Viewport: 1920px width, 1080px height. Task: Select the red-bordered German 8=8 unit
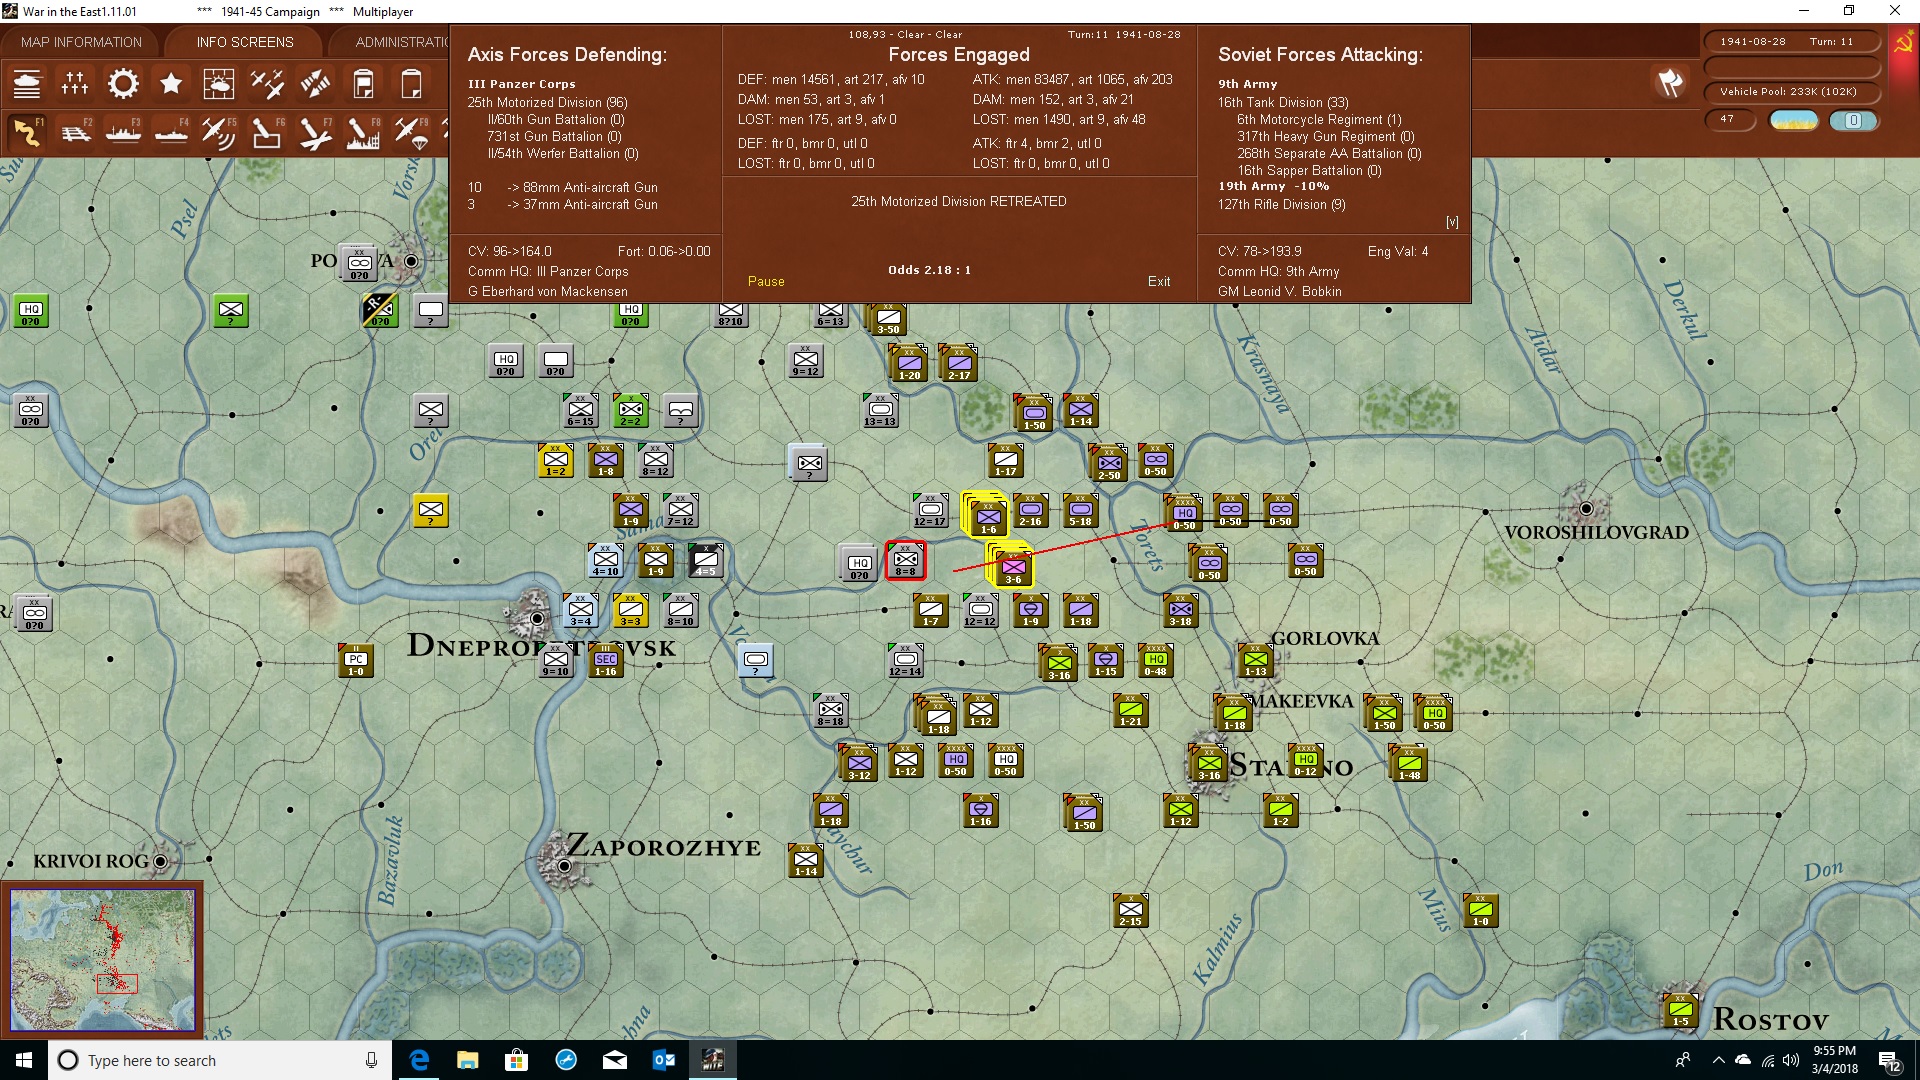click(905, 561)
